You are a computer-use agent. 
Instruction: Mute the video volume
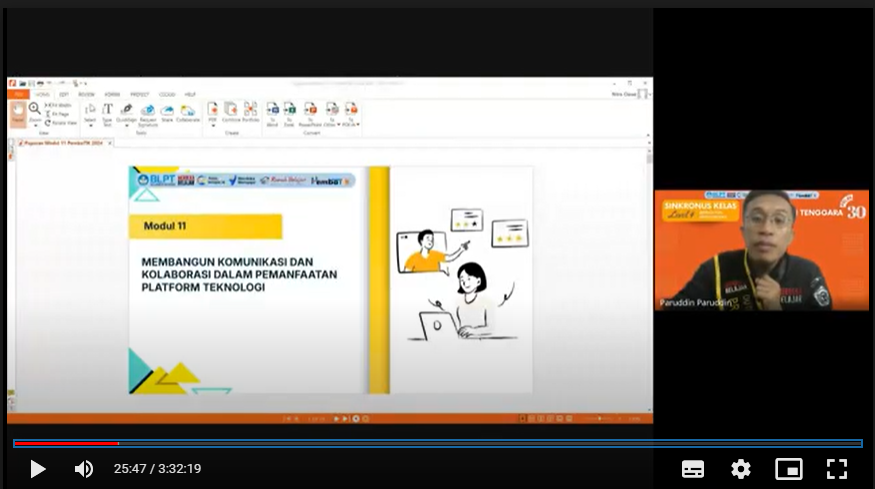[84, 469]
